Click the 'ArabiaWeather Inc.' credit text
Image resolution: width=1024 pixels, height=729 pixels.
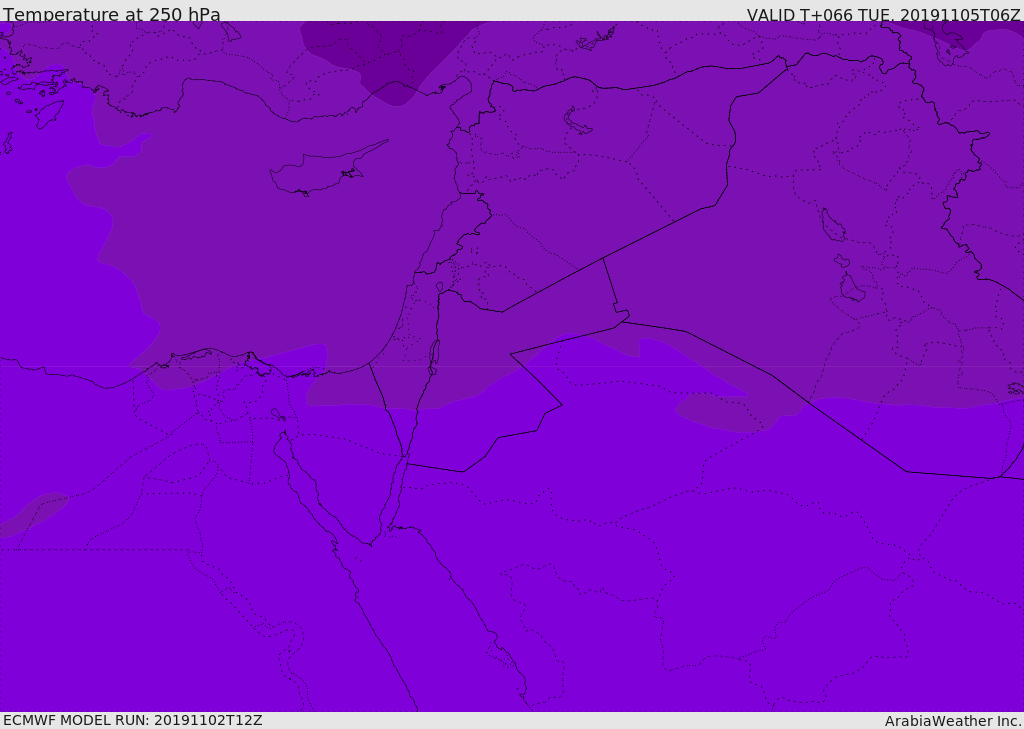954,721
